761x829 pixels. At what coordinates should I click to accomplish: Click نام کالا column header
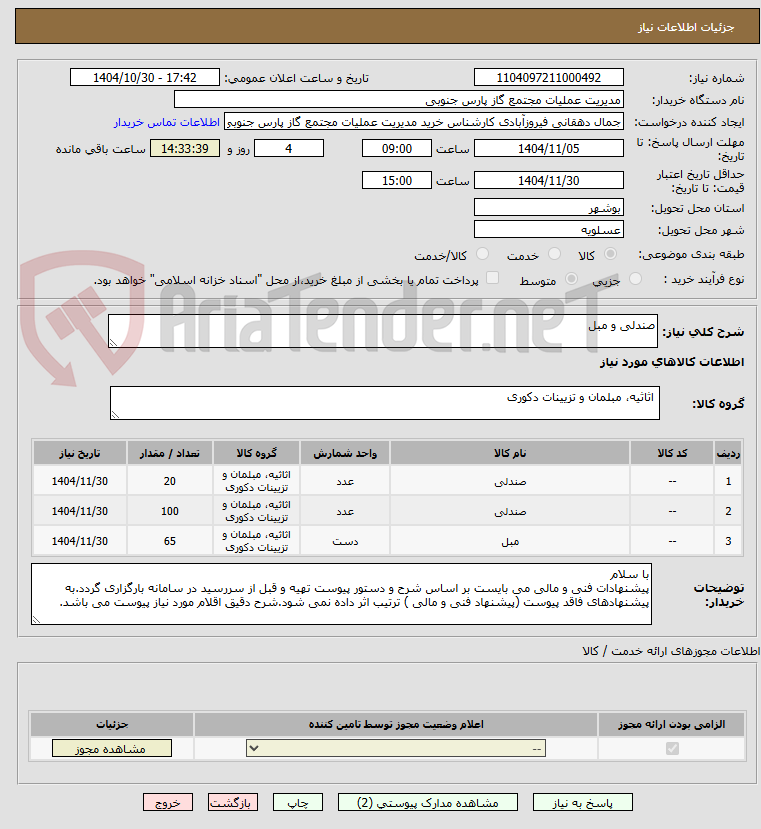pyautogui.click(x=510, y=453)
